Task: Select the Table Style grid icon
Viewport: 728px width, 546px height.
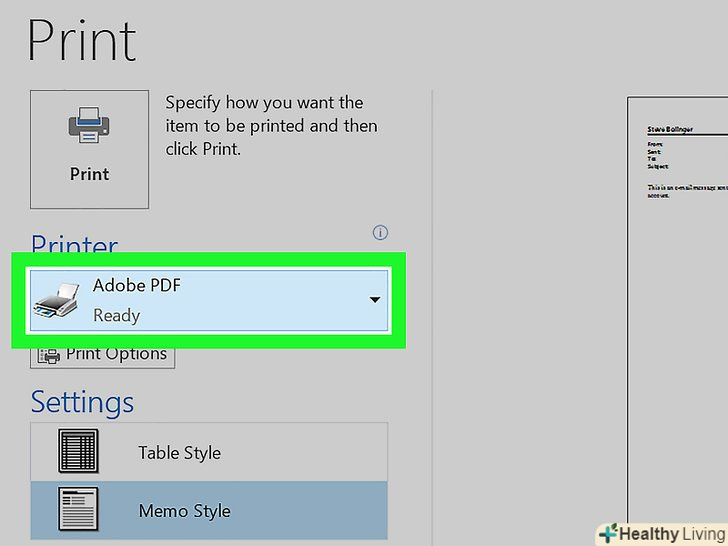Action: 77,452
